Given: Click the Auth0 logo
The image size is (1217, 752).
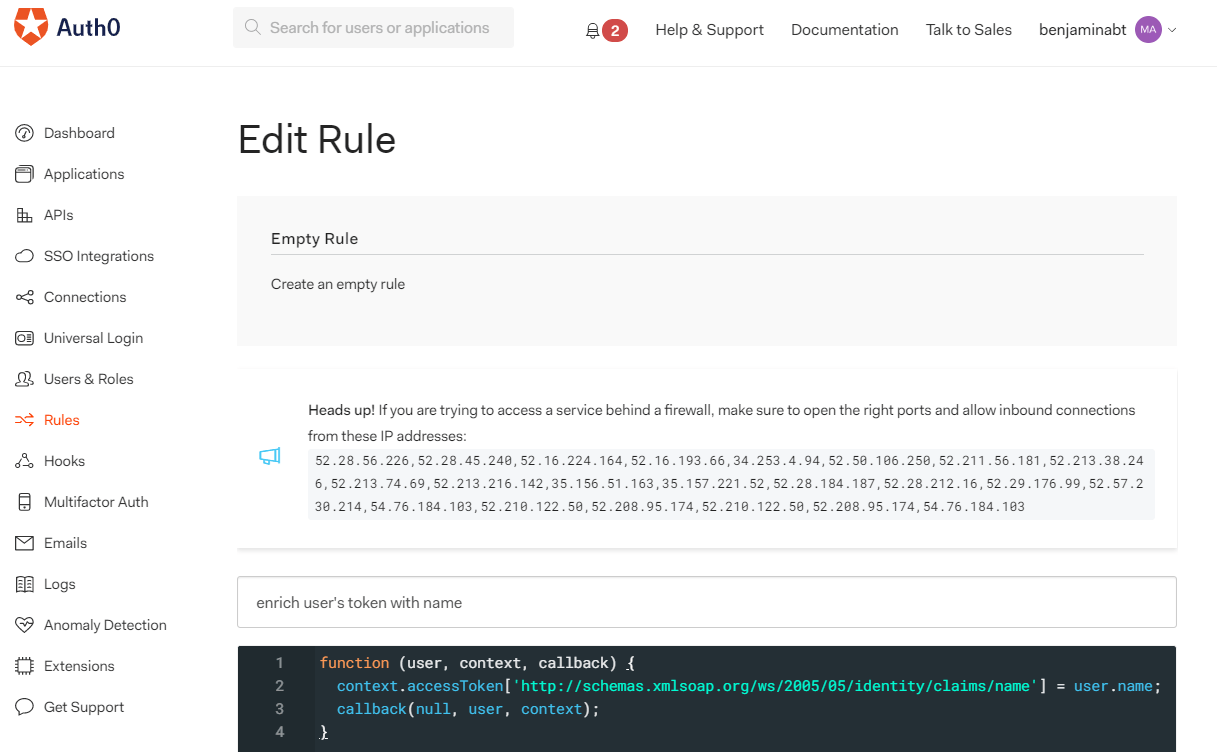Looking at the screenshot, I should tap(66, 28).
